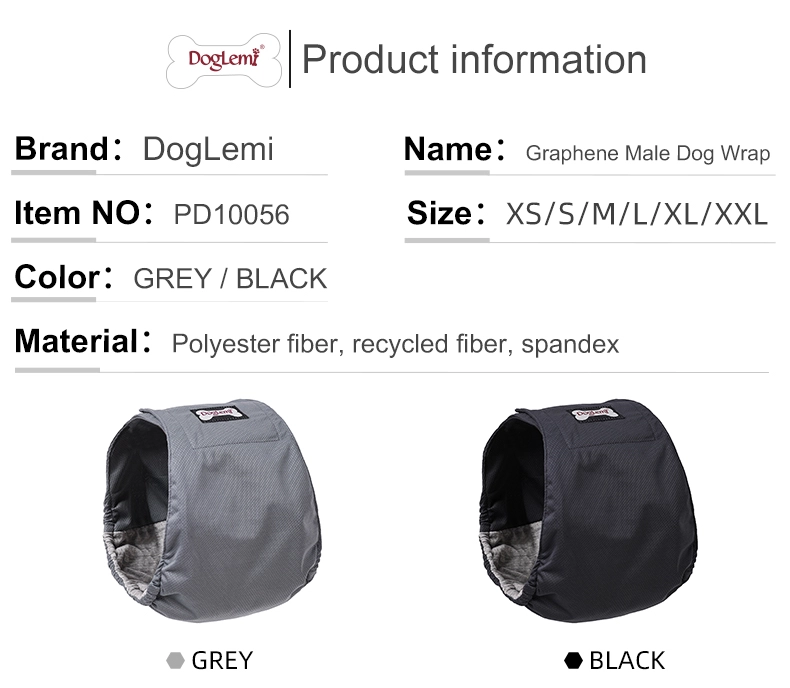
Task: Click the BLACK caption below product
Action: [x=627, y=660]
